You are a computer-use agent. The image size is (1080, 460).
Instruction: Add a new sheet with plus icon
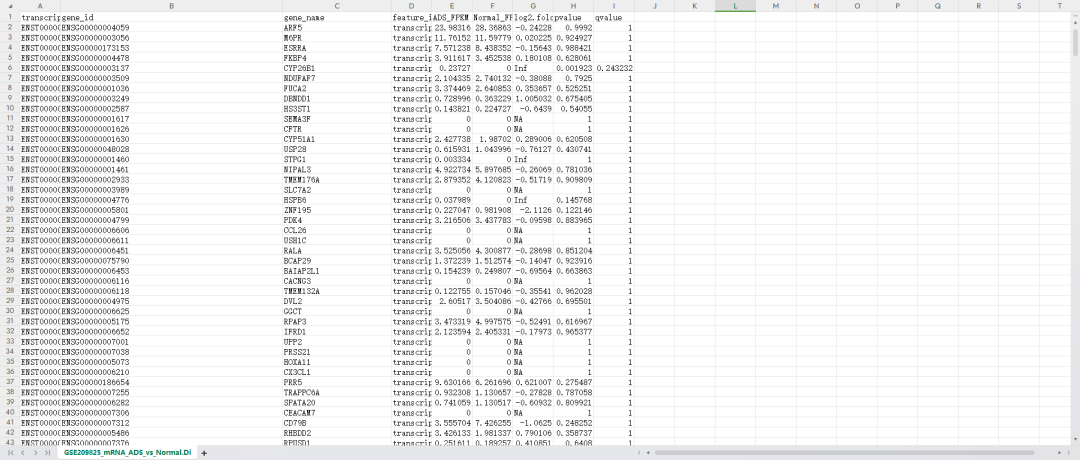(204, 453)
